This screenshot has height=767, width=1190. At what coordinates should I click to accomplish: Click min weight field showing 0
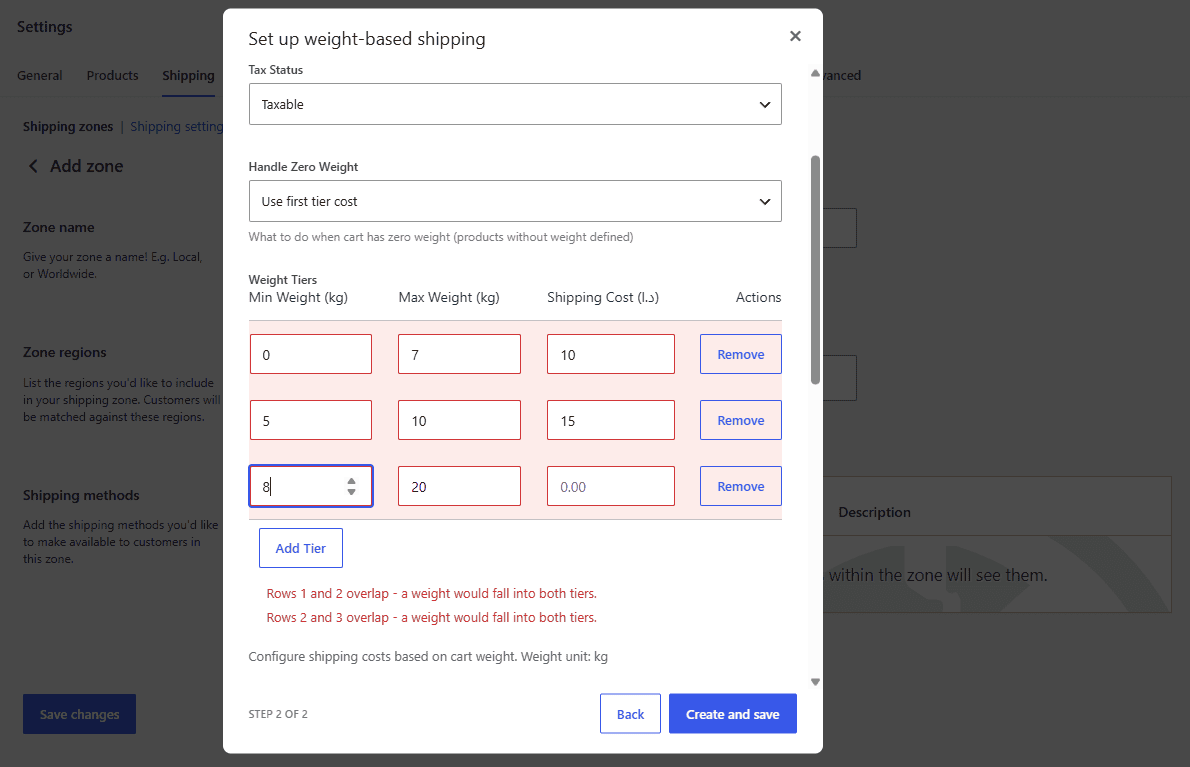310,354
